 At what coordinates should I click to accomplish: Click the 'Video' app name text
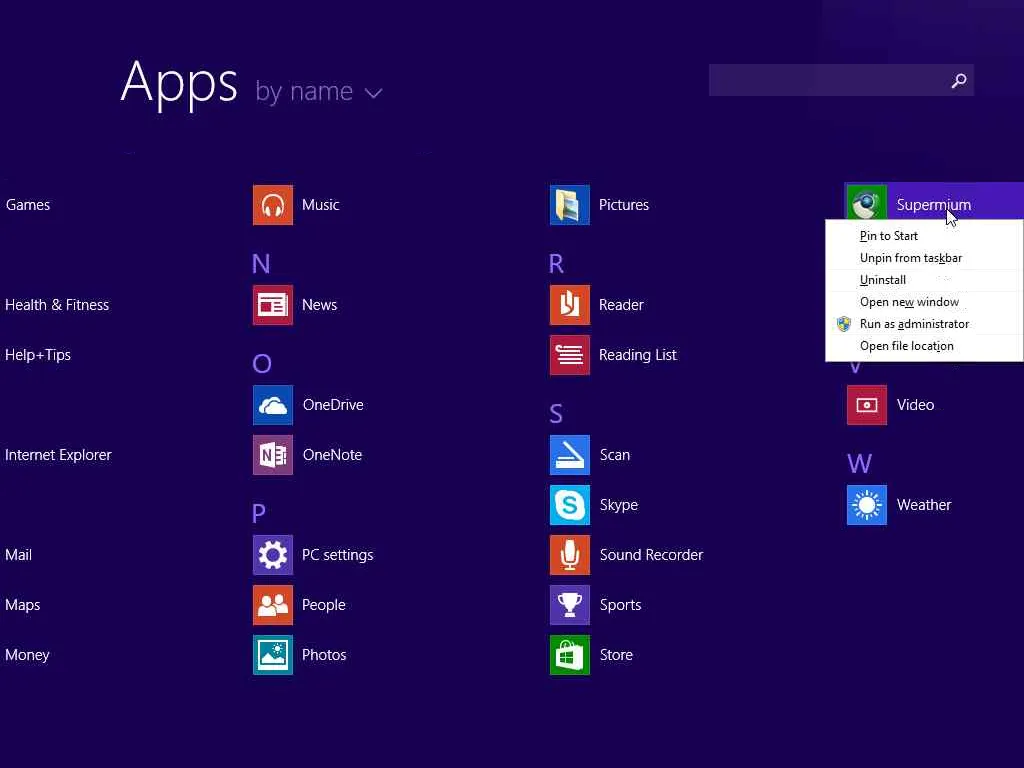coord(916,405)
